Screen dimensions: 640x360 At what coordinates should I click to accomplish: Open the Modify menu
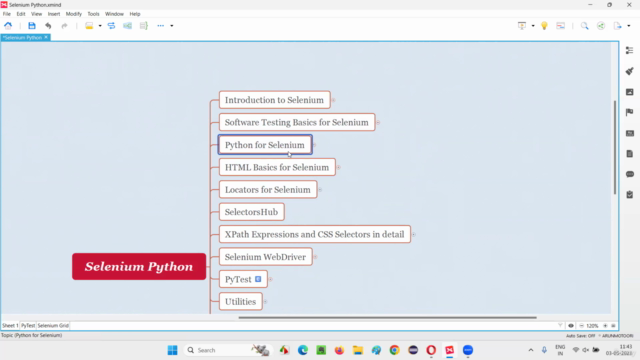click(x=73, y=14)
